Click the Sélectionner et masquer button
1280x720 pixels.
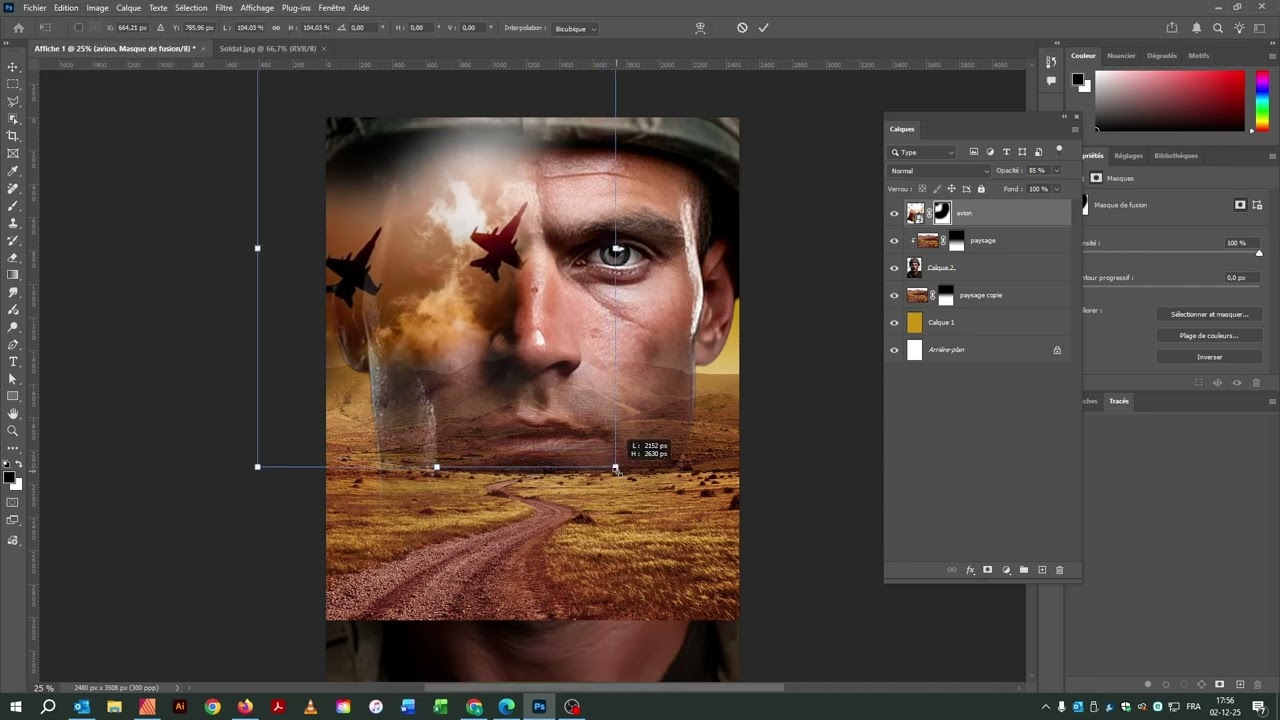coord(1209,314)
